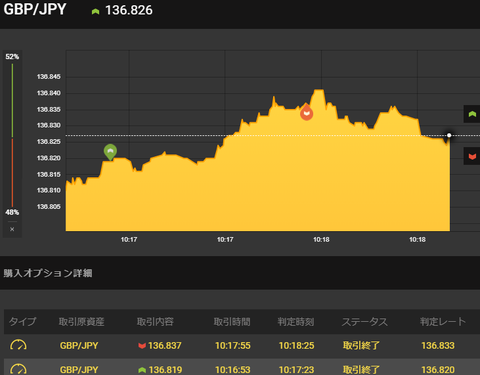Click green arrow beside 136.826 price
The width and height of the screenshot is (480, 375).
coord(96,12)
